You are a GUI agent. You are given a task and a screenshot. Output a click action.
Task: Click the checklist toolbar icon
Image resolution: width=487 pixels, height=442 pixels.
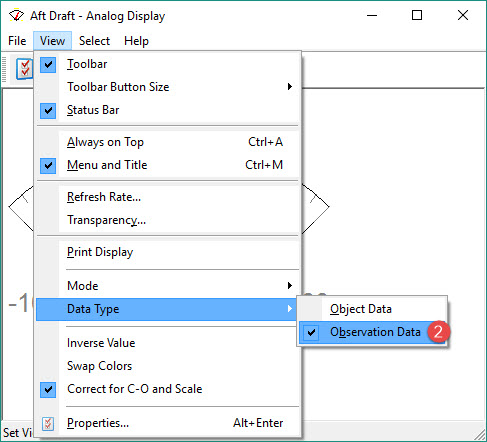click(x=25, y=69)
